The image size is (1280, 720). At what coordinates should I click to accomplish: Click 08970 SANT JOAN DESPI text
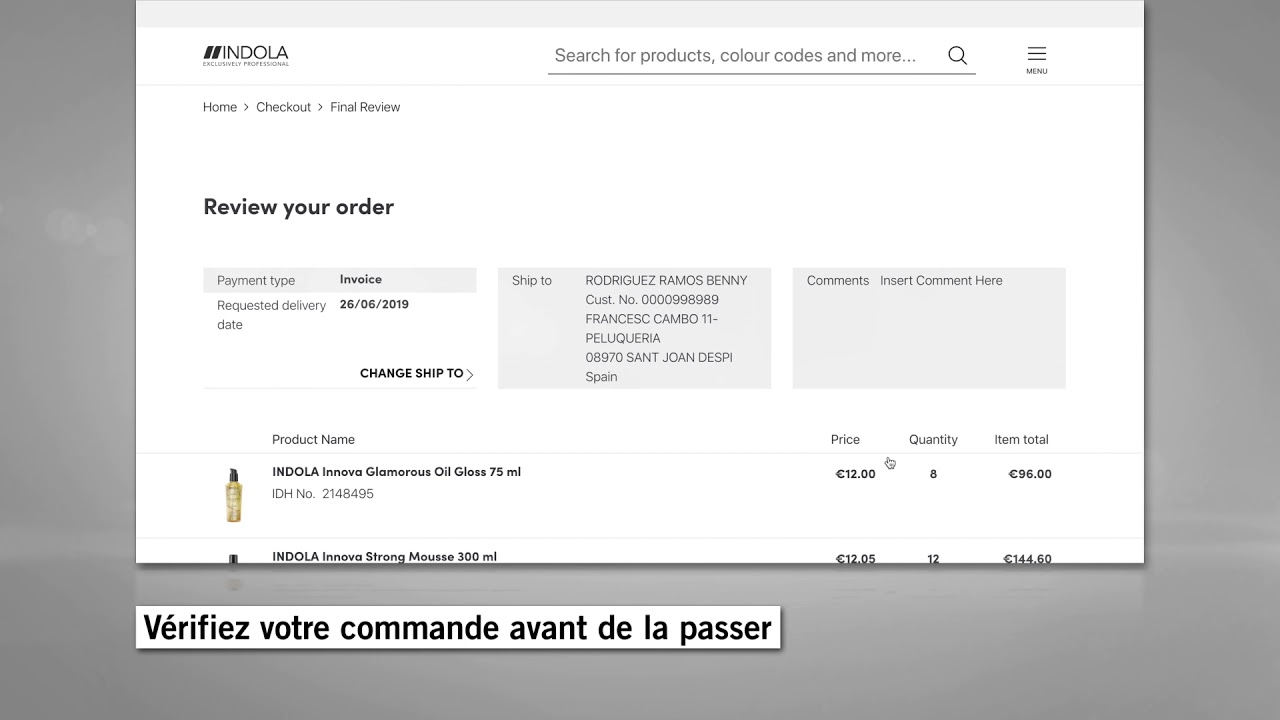pos(659,357)
